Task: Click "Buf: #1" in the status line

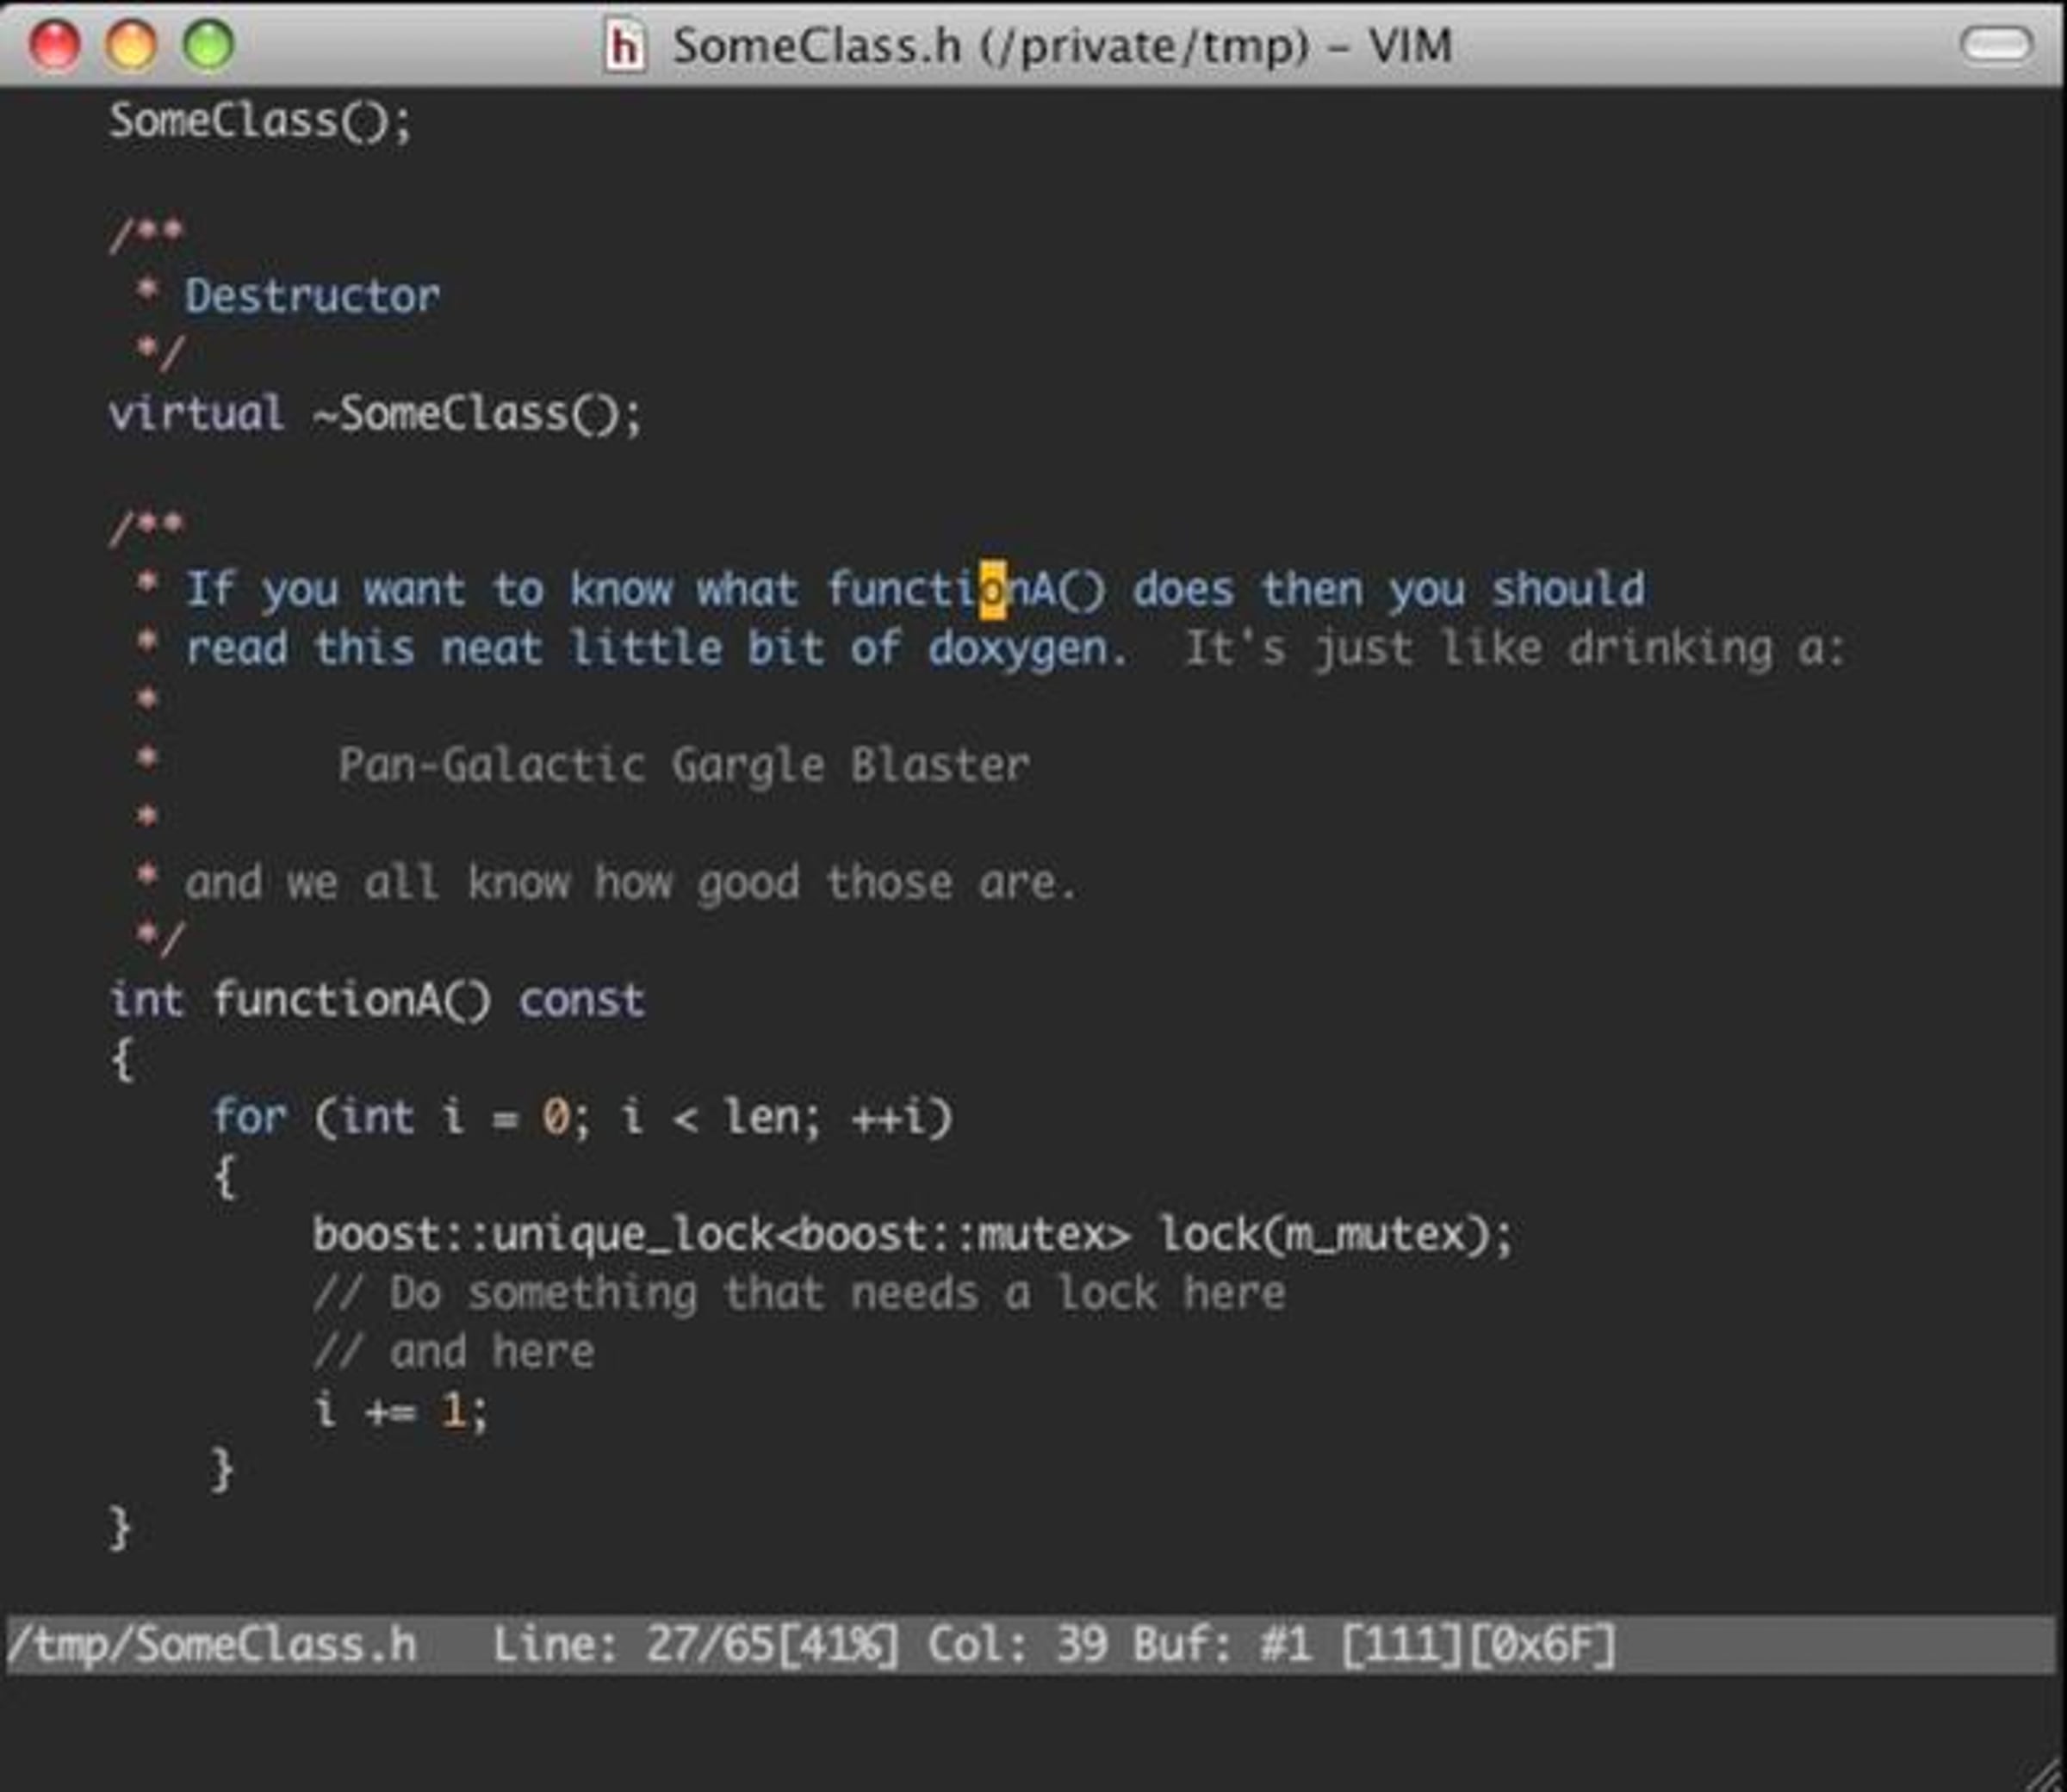Action: pos(1222,1646)
